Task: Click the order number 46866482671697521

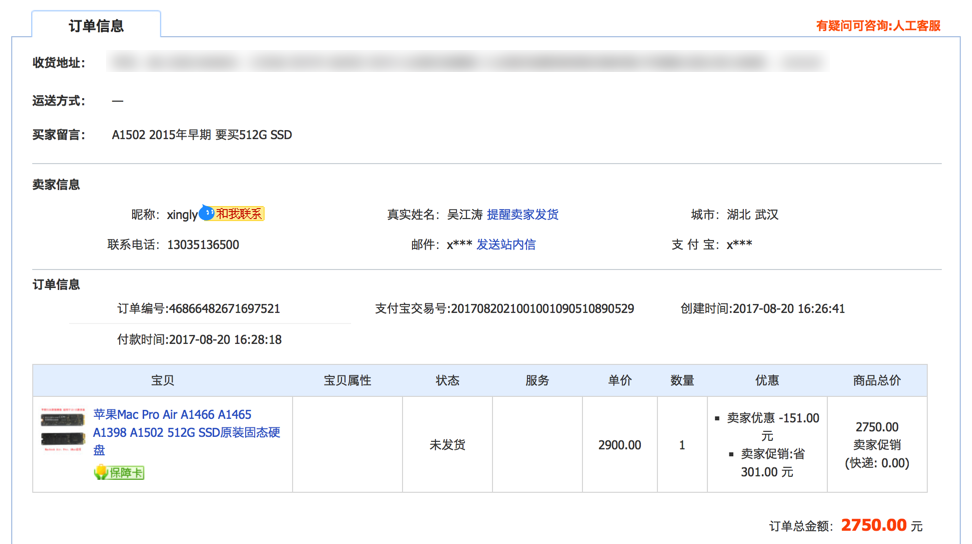Action: pyautogui.click(x=224, y=309)
